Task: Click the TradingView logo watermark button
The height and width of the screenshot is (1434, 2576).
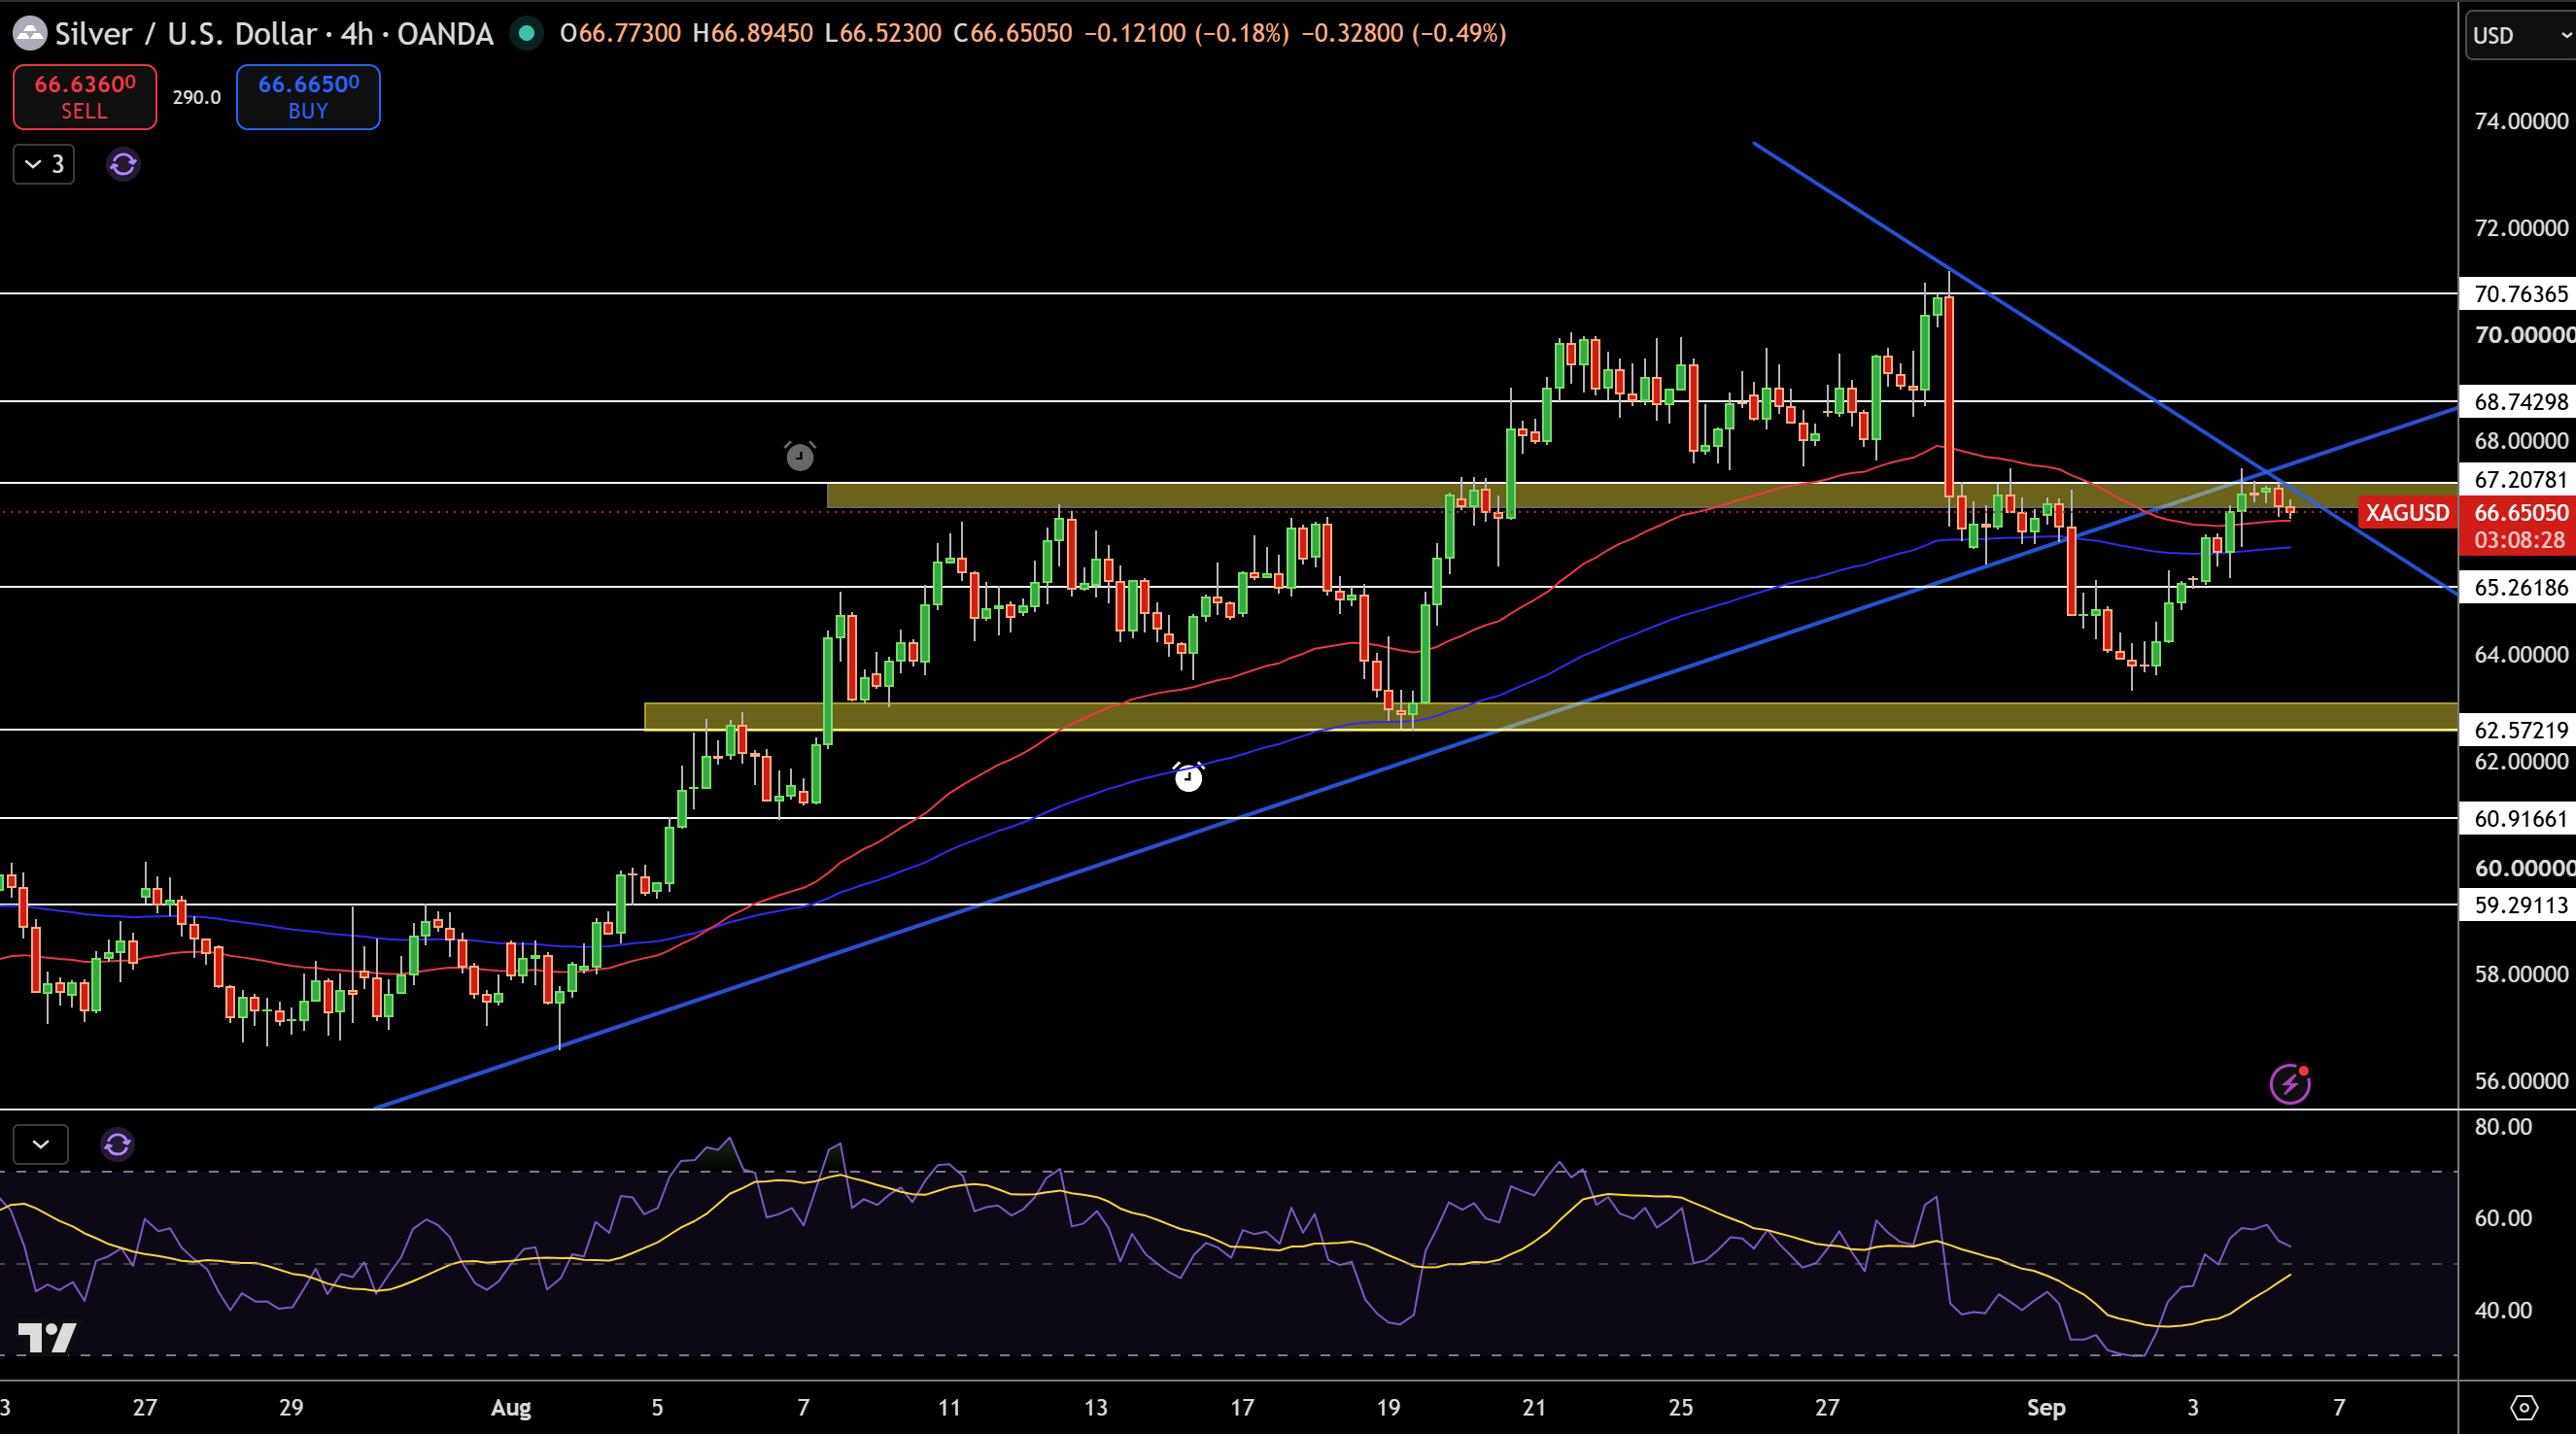Action: pyautogui.click(x=47, y=1337)
